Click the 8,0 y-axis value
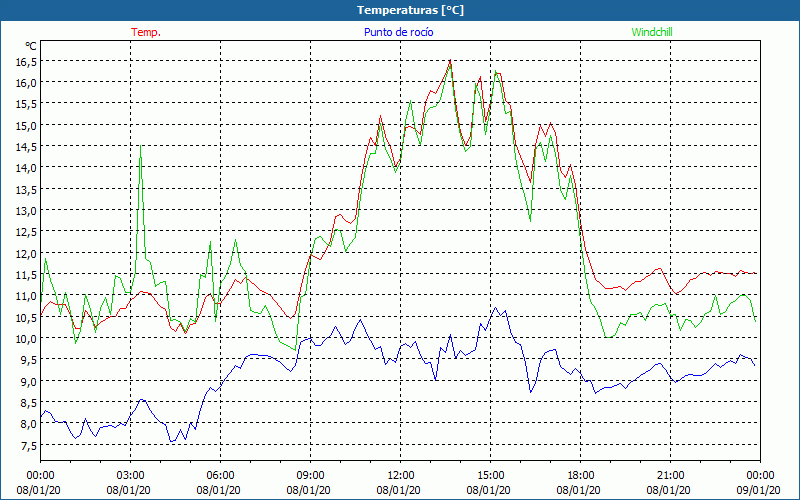The height and width of the screenshot is (500, 800). (28, 423)
